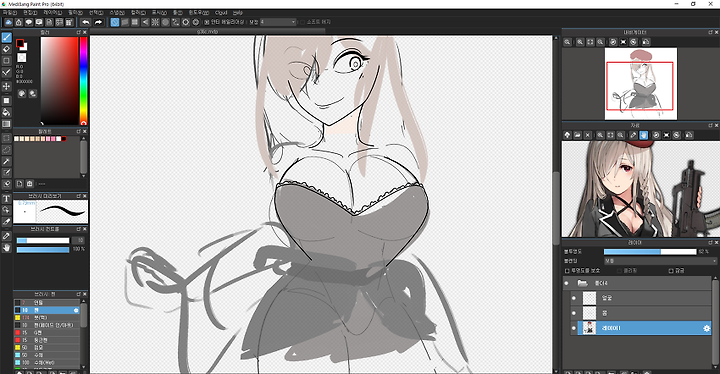This screenshot has width=720, height=374.
Task: Select the Eraser tool
Action: 6,49
